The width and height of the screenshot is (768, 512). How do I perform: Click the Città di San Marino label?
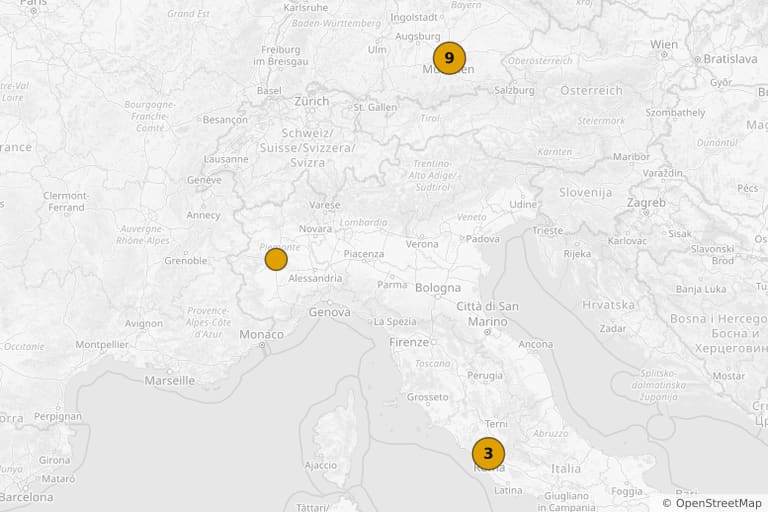pos(487,314)
